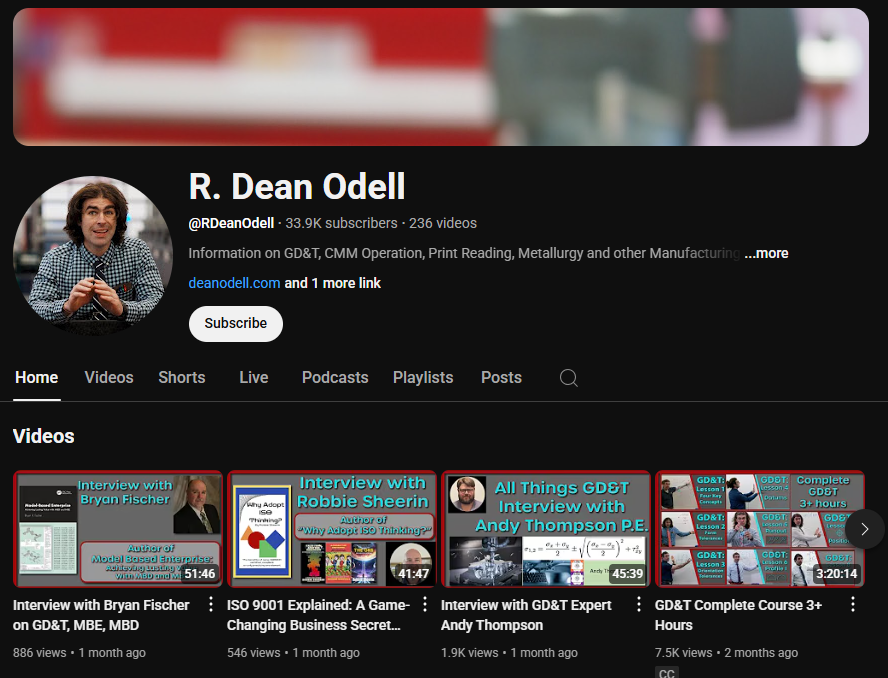
Task: Open options menu for Andy Thompson interview video
Action: click(639, 604)
